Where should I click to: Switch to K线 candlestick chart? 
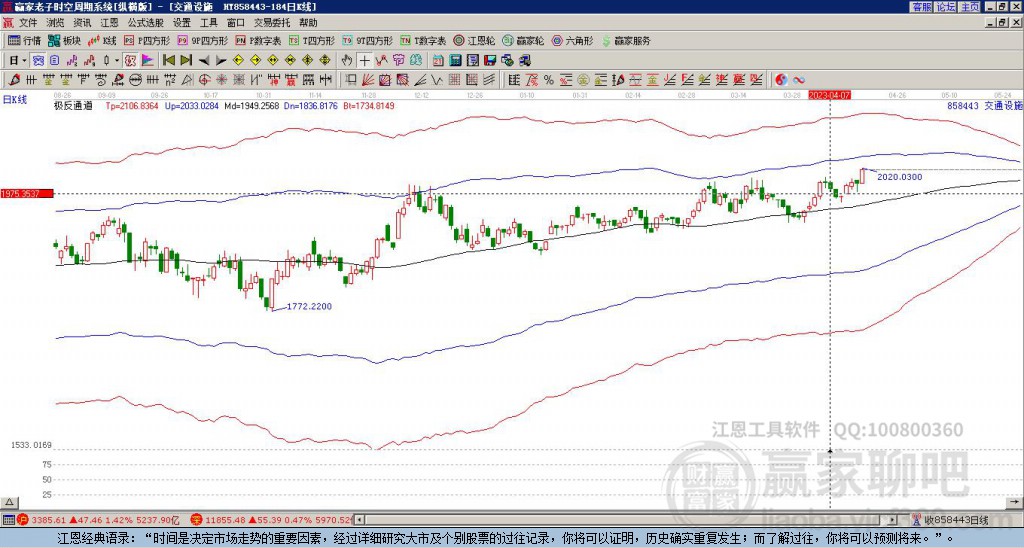tap(102, 40)
